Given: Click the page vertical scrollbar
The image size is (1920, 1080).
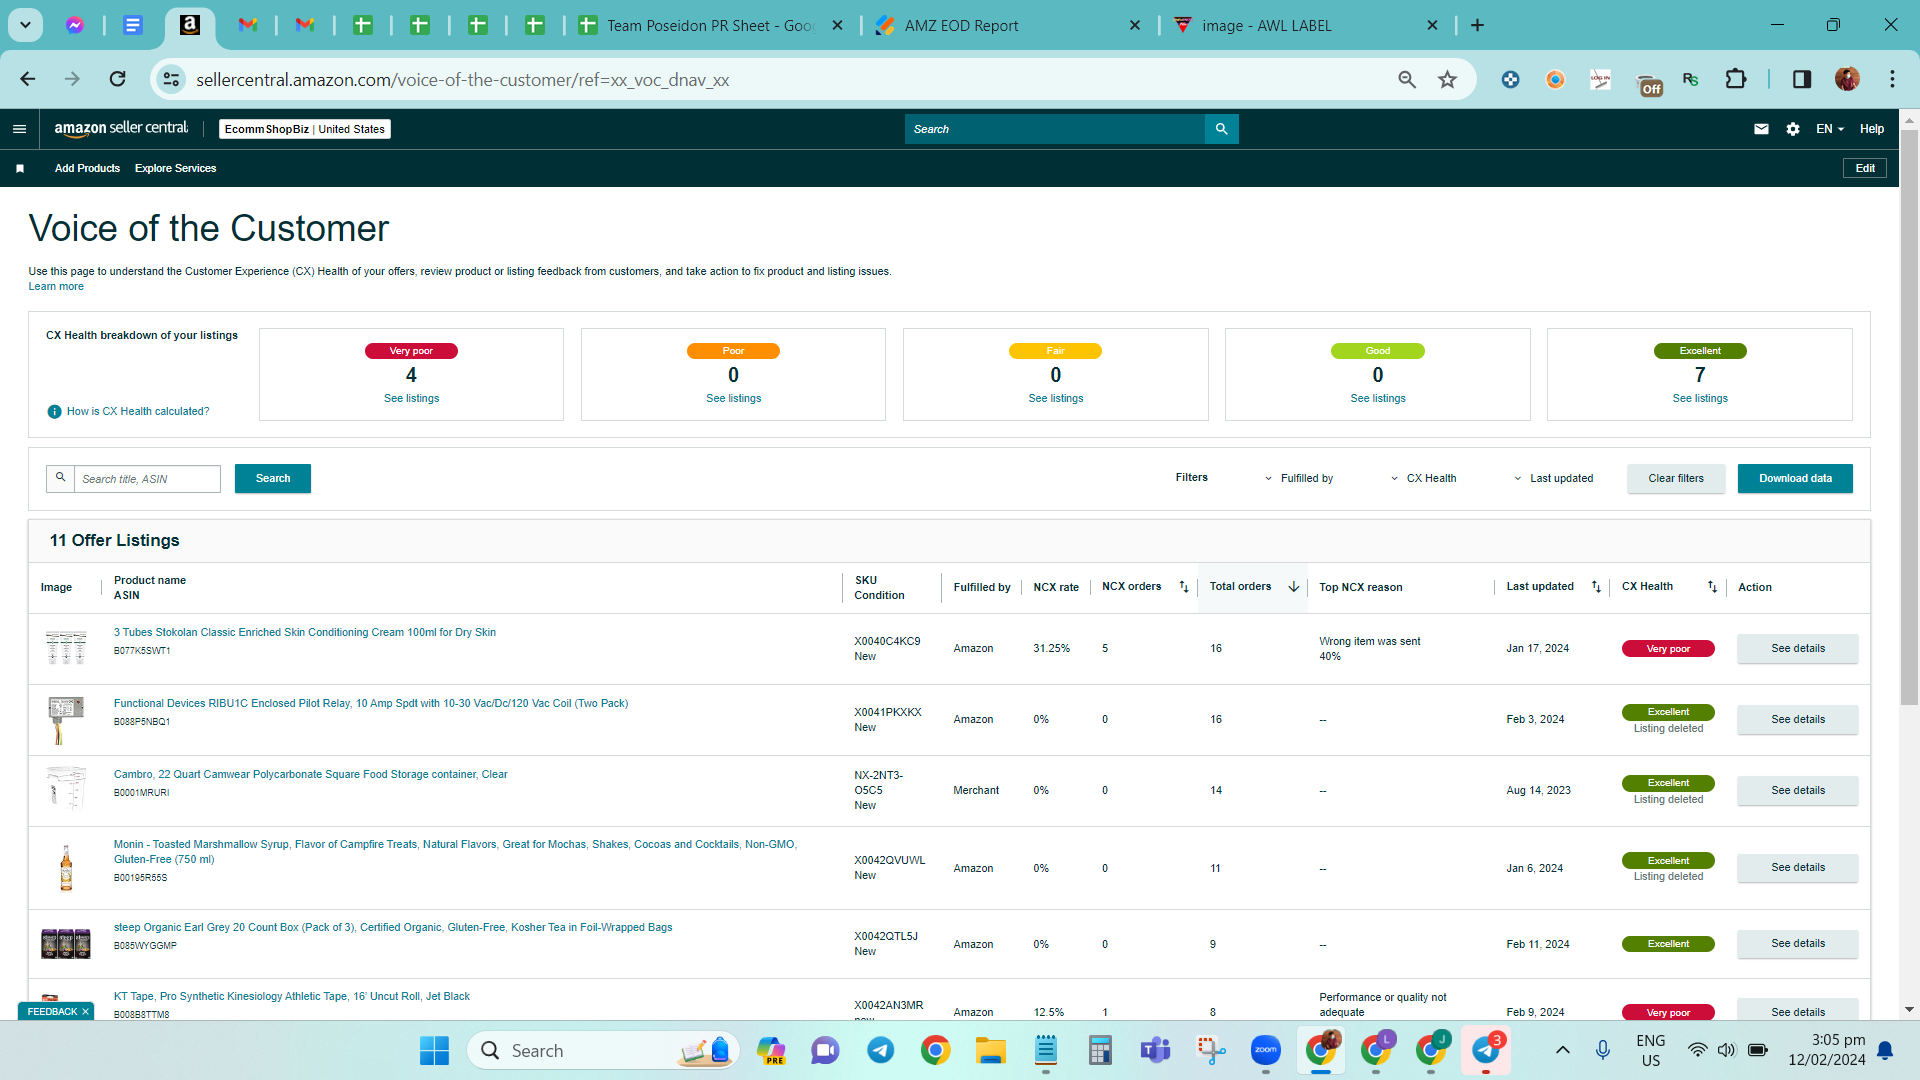Looking at the screenshot, I should click(1909, 416).
